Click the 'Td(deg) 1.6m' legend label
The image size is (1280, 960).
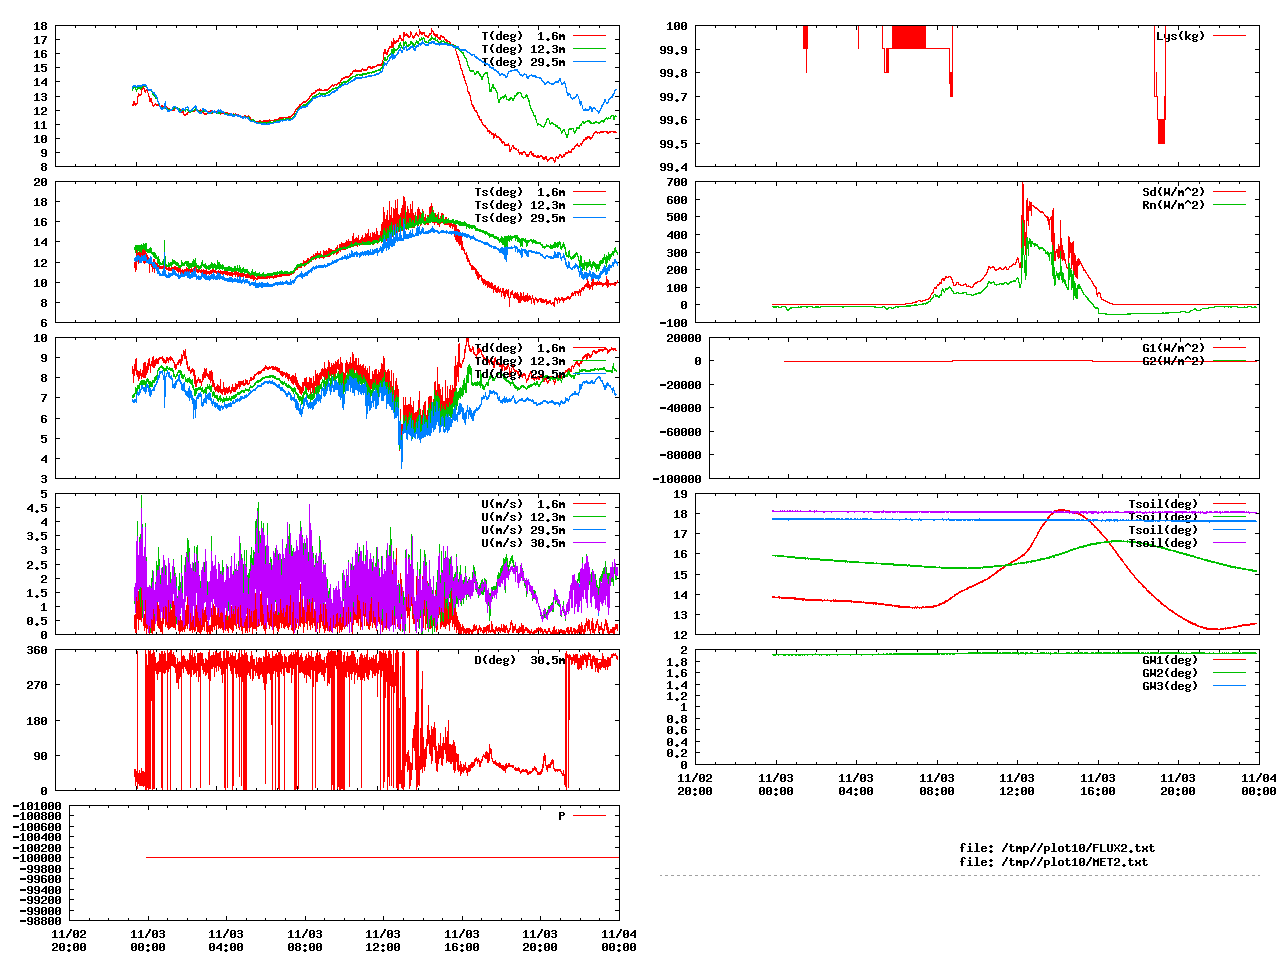(520, 348)
